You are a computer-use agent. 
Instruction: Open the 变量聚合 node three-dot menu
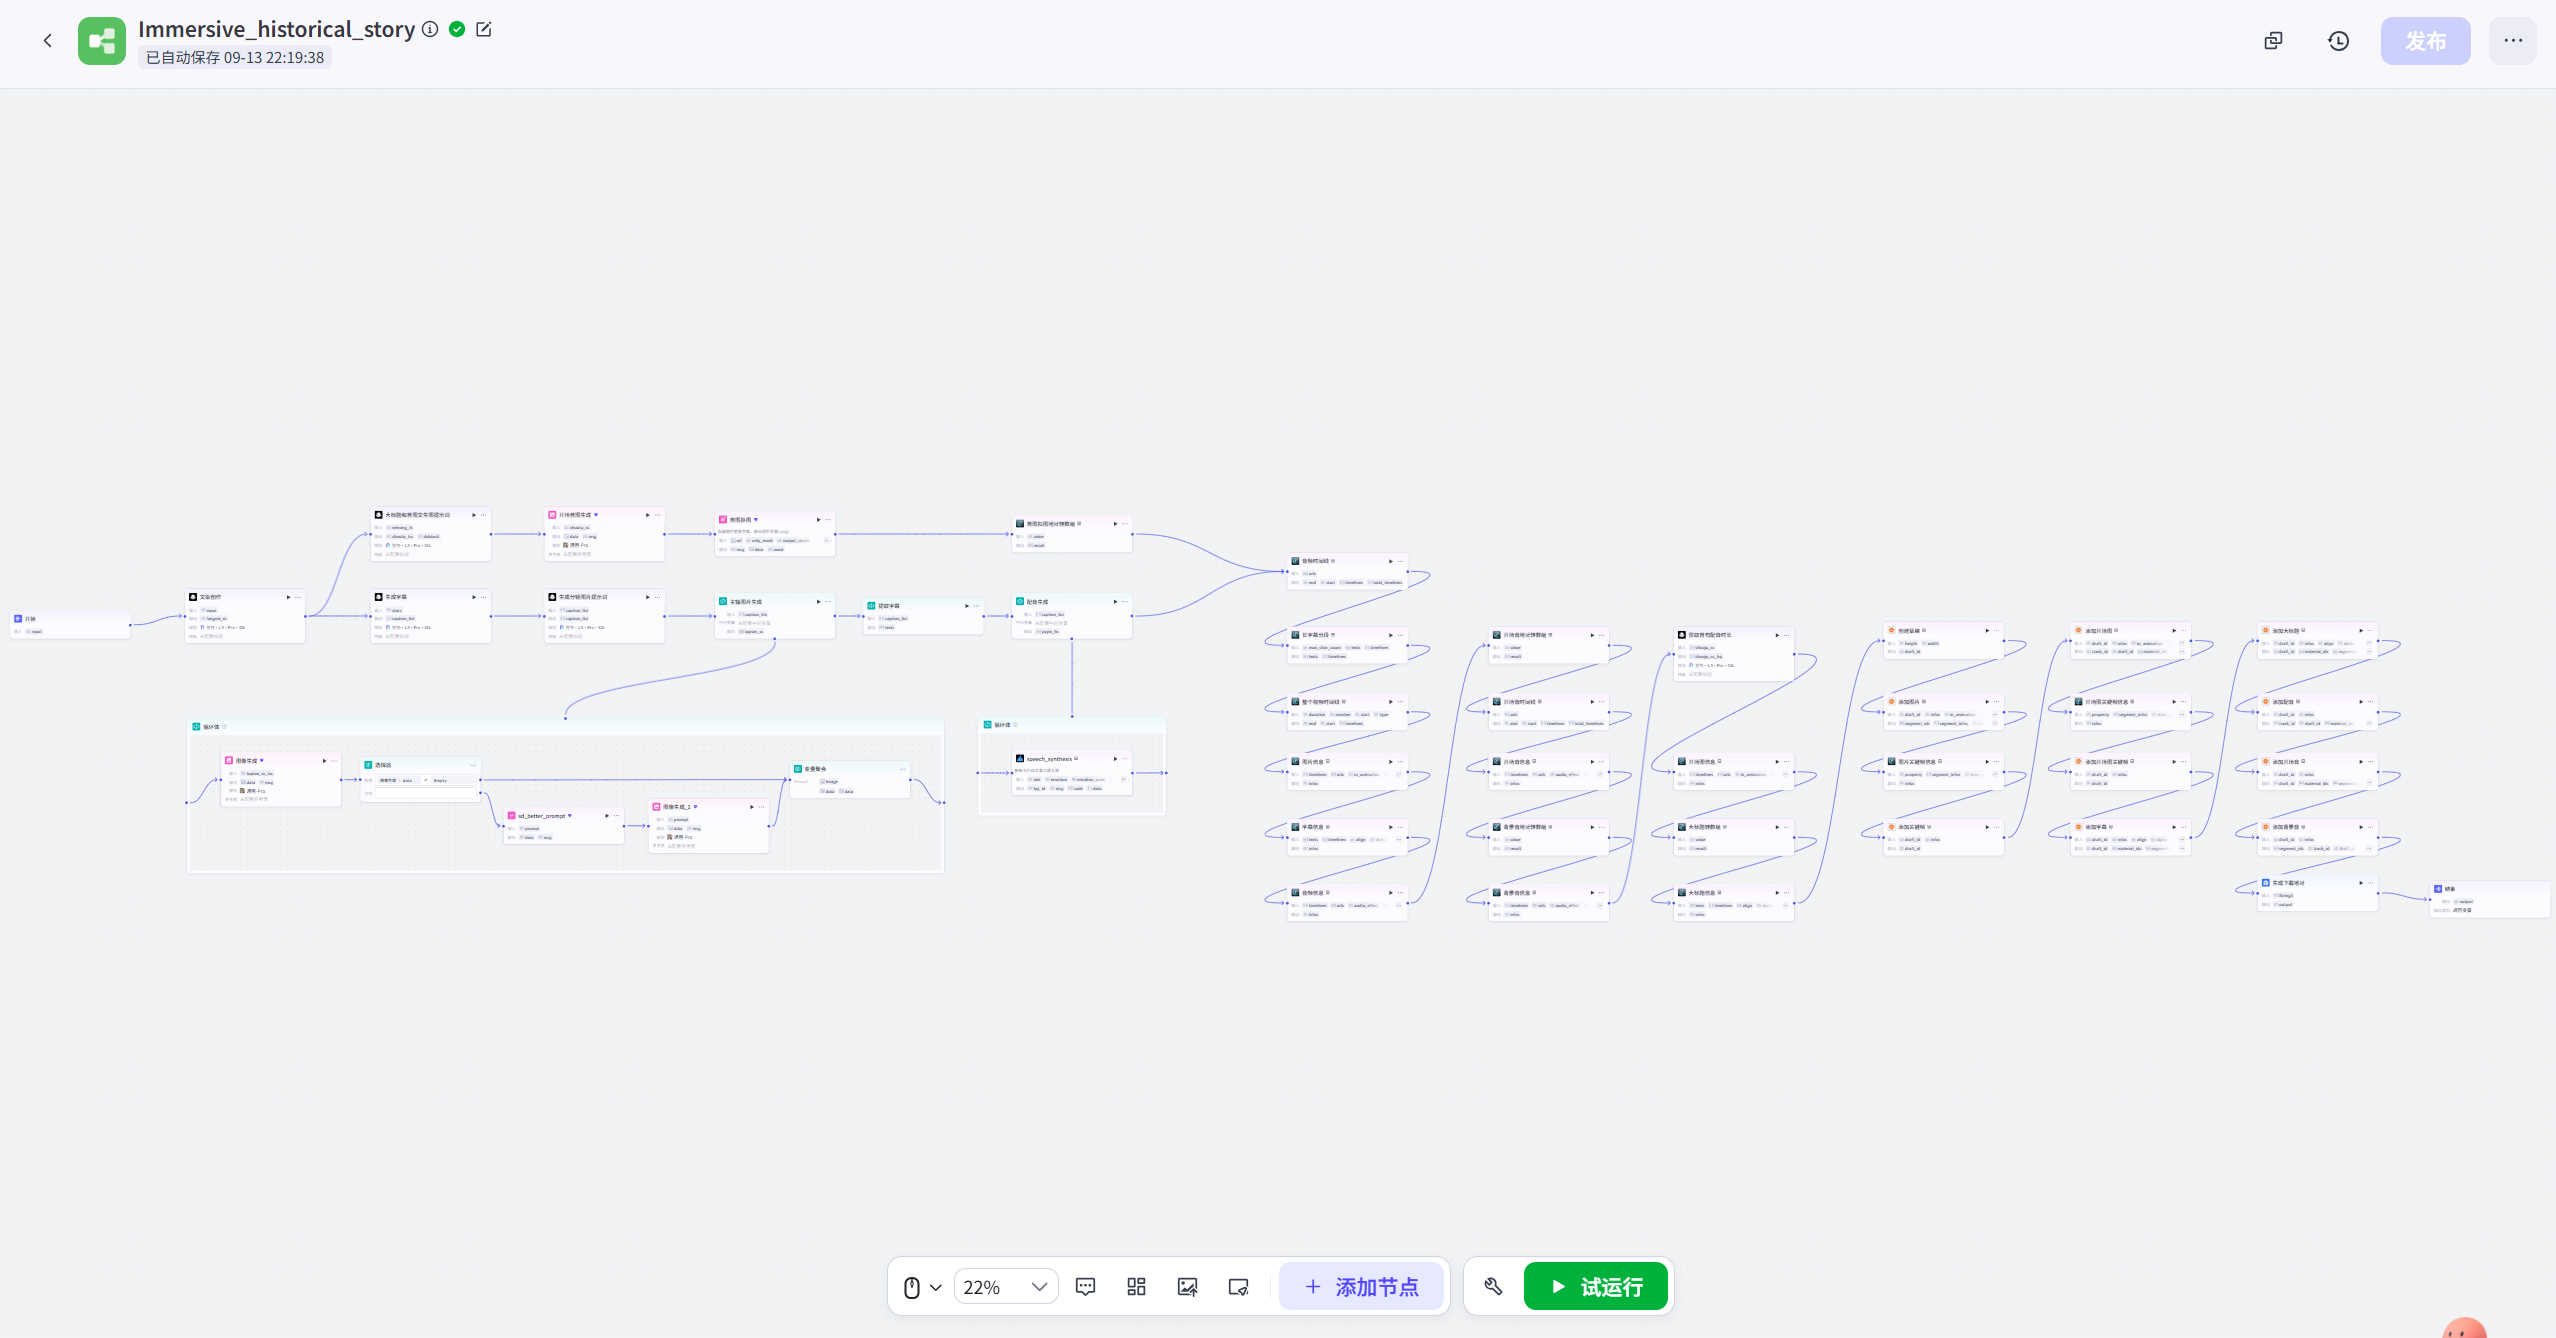click(x=903, y=769)
